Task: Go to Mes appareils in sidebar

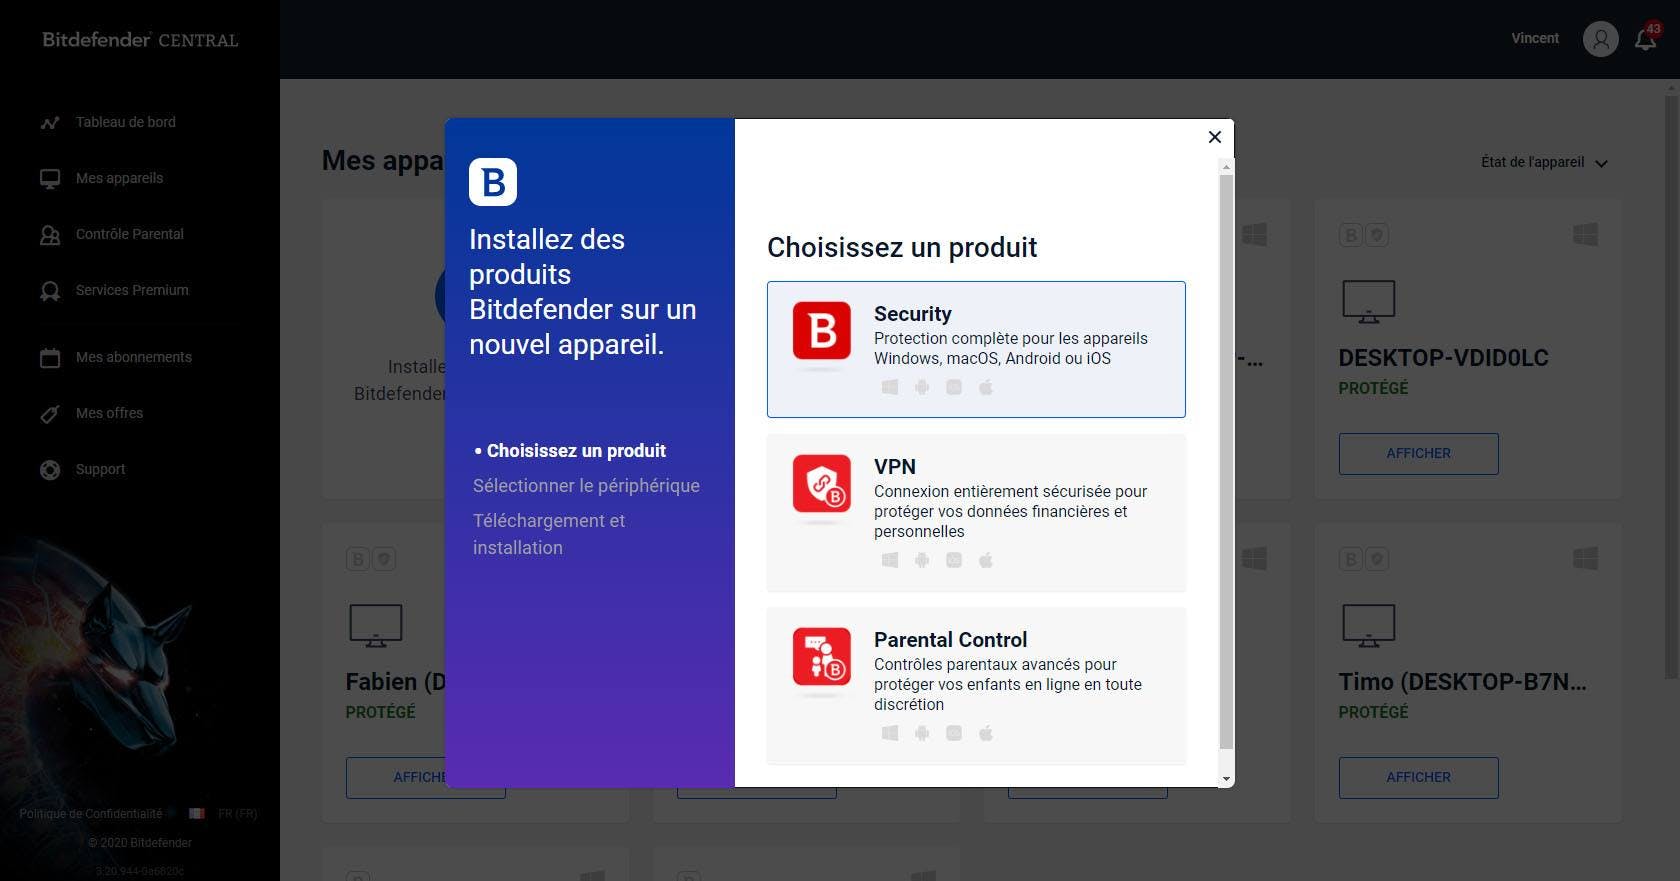Action: pos(119,178)
